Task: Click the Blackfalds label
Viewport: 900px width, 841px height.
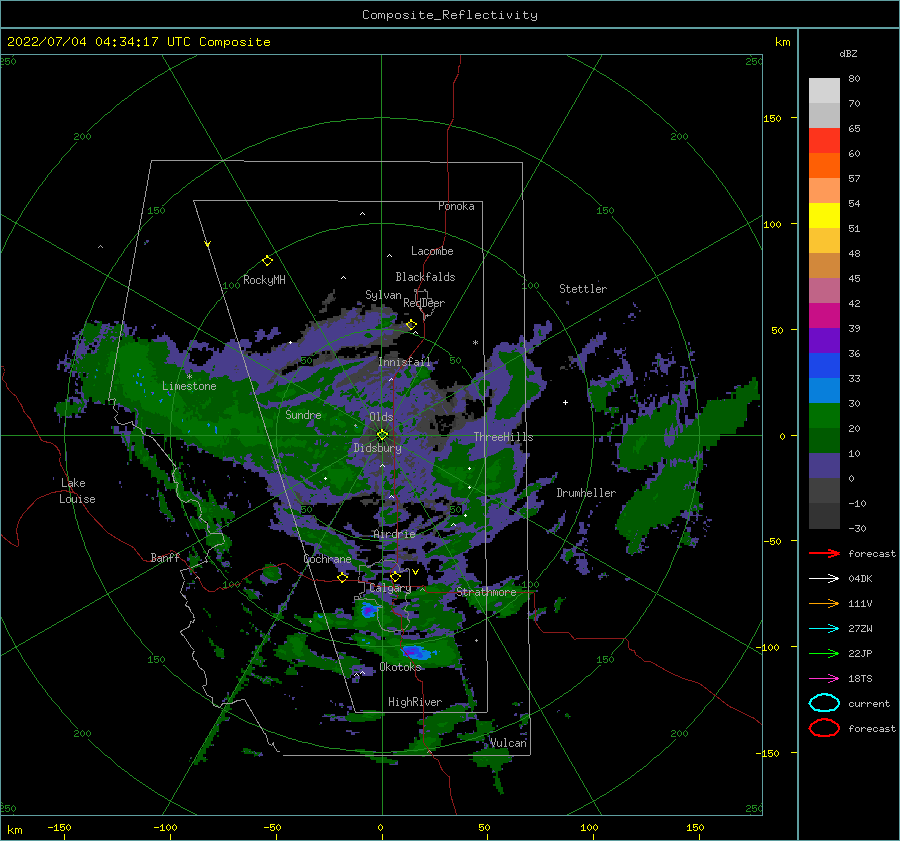Action: (425, 277)
